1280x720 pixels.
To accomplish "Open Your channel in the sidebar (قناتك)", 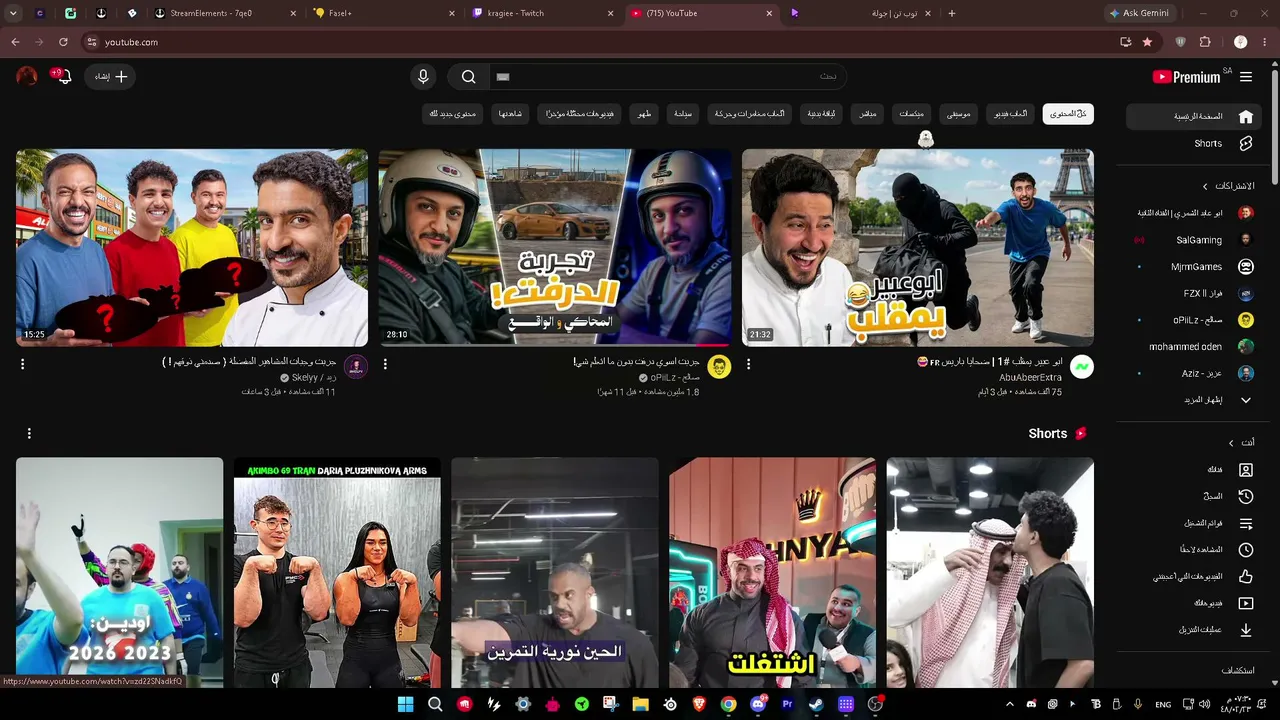I will coord(1196,469).
